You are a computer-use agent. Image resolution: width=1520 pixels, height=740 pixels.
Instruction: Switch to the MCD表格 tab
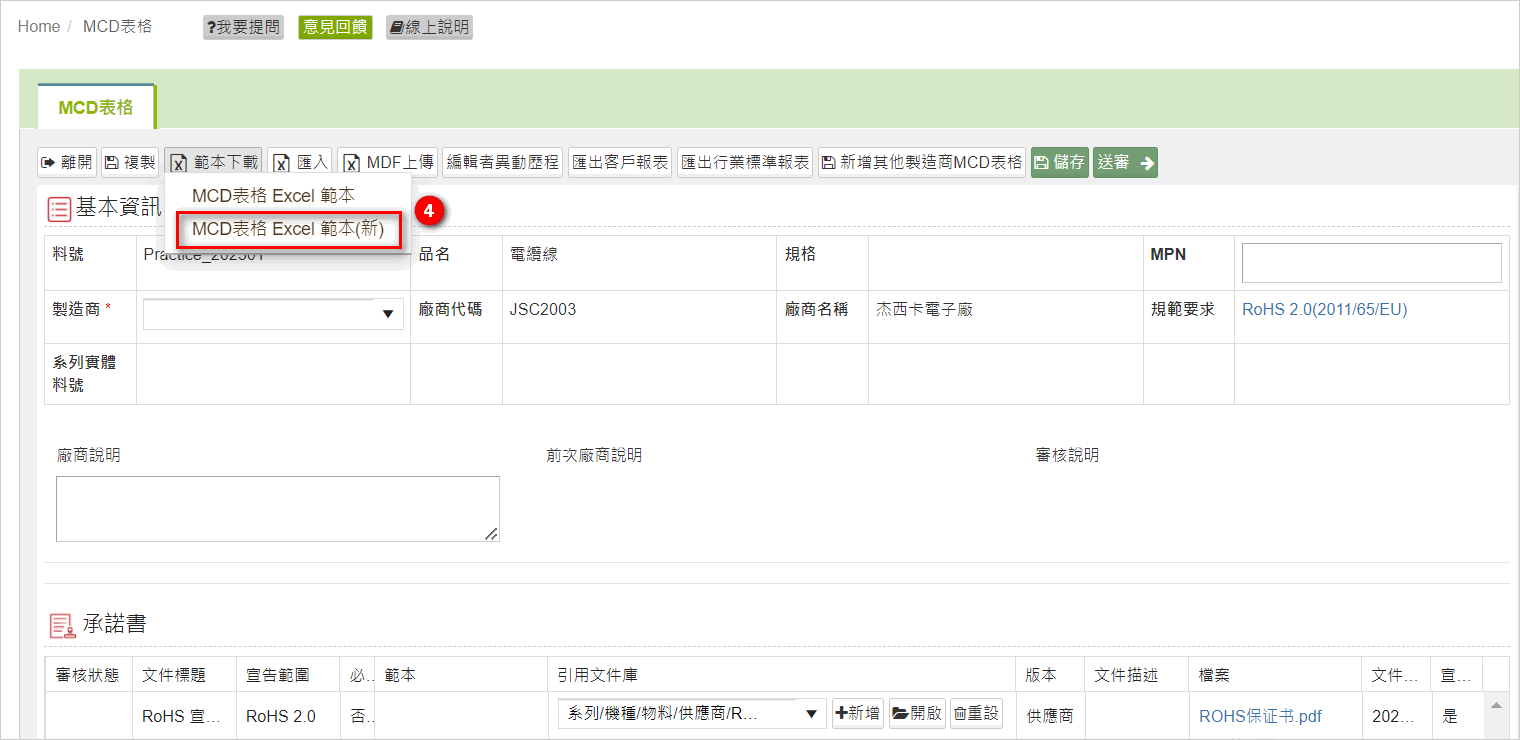(96, 107)
